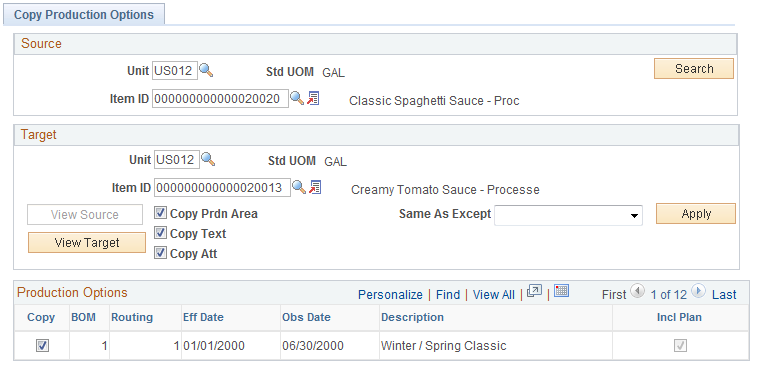Select the Copy Production Options tab
Image resolution: width=766 pixels, height=377 pixels.
pyautogui.click(x=84, y=15)
